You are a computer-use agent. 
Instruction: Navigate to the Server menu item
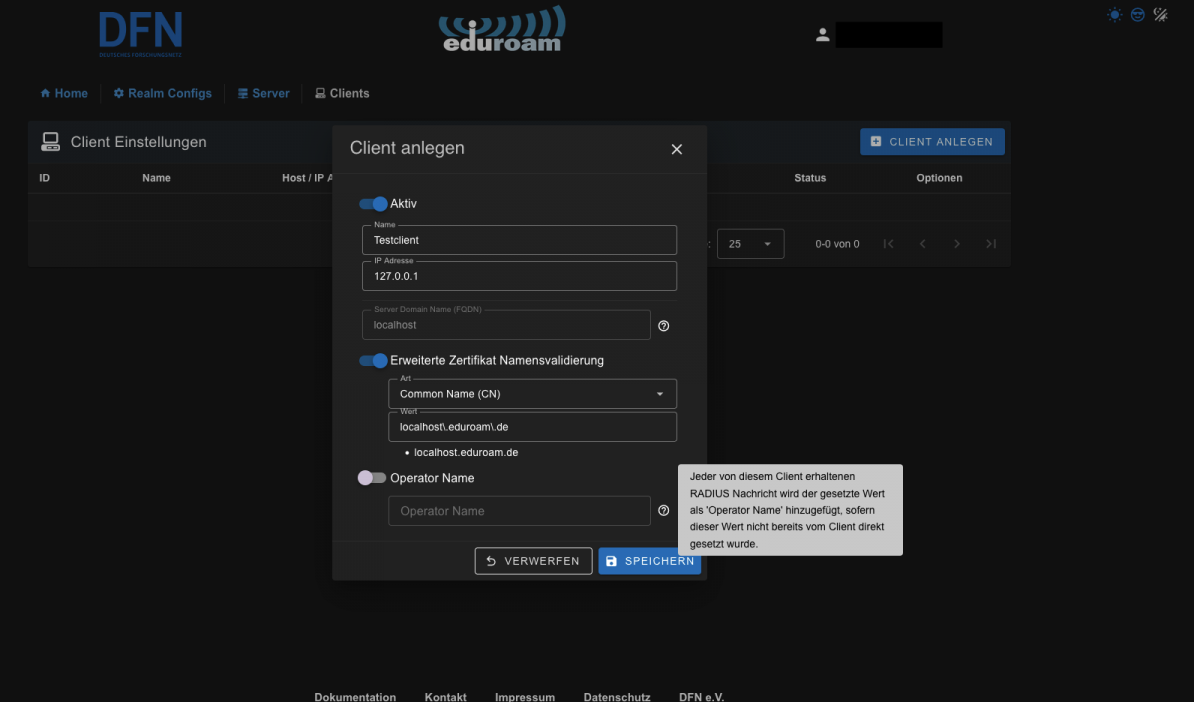click(263, 94)
